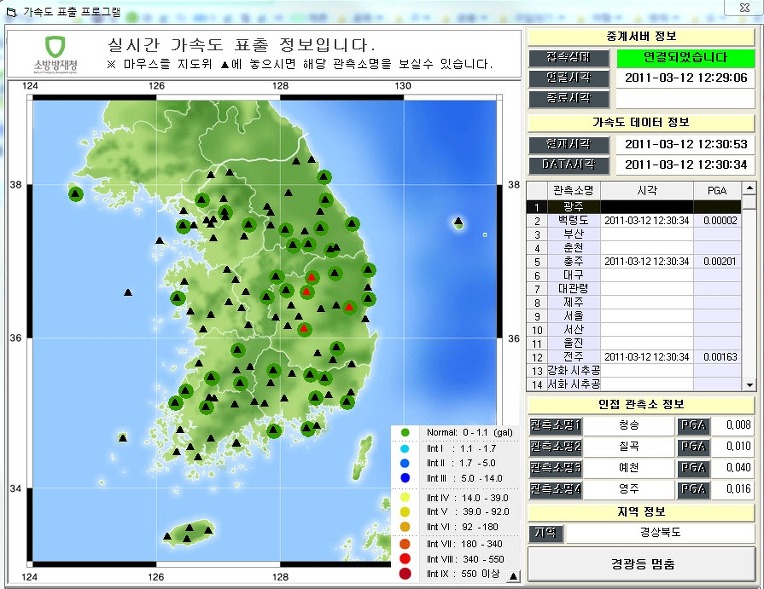Click the 관측소명 column header
The image size is (764, 589).
573,190
